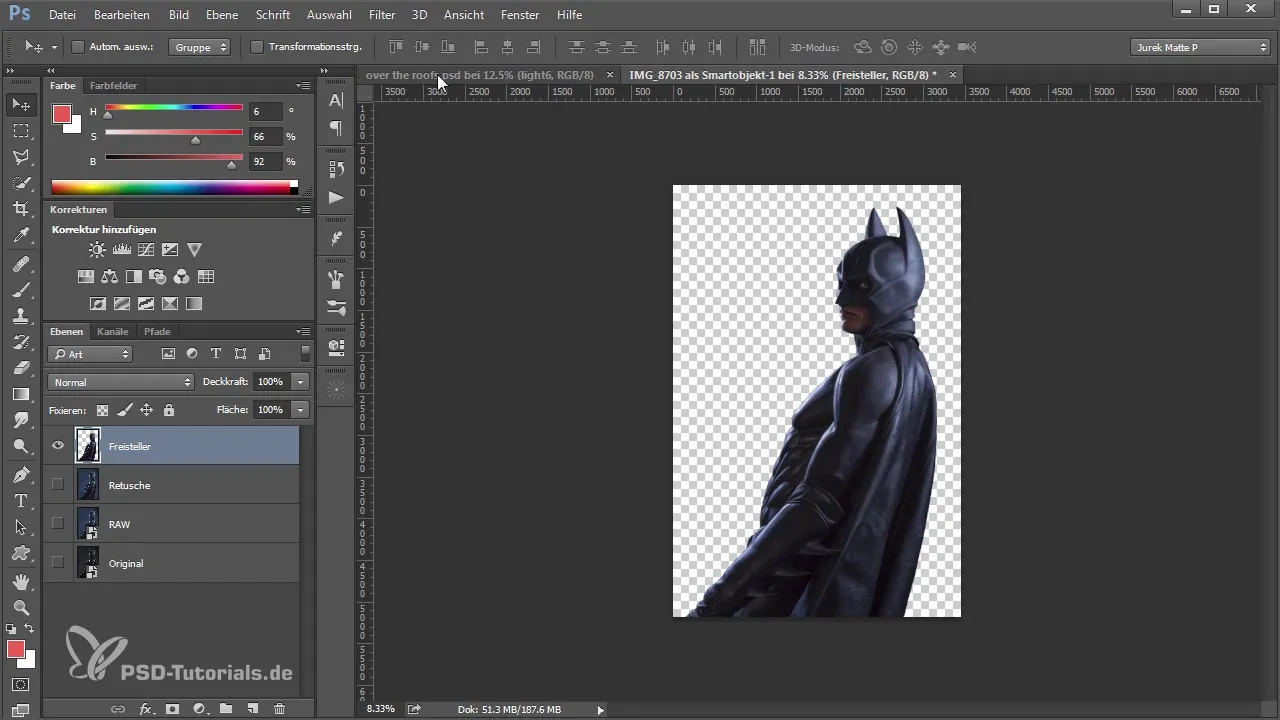Open the Gruppe dropdown
The width and height of the screenshot is (1280, 720).
(199, 47)
